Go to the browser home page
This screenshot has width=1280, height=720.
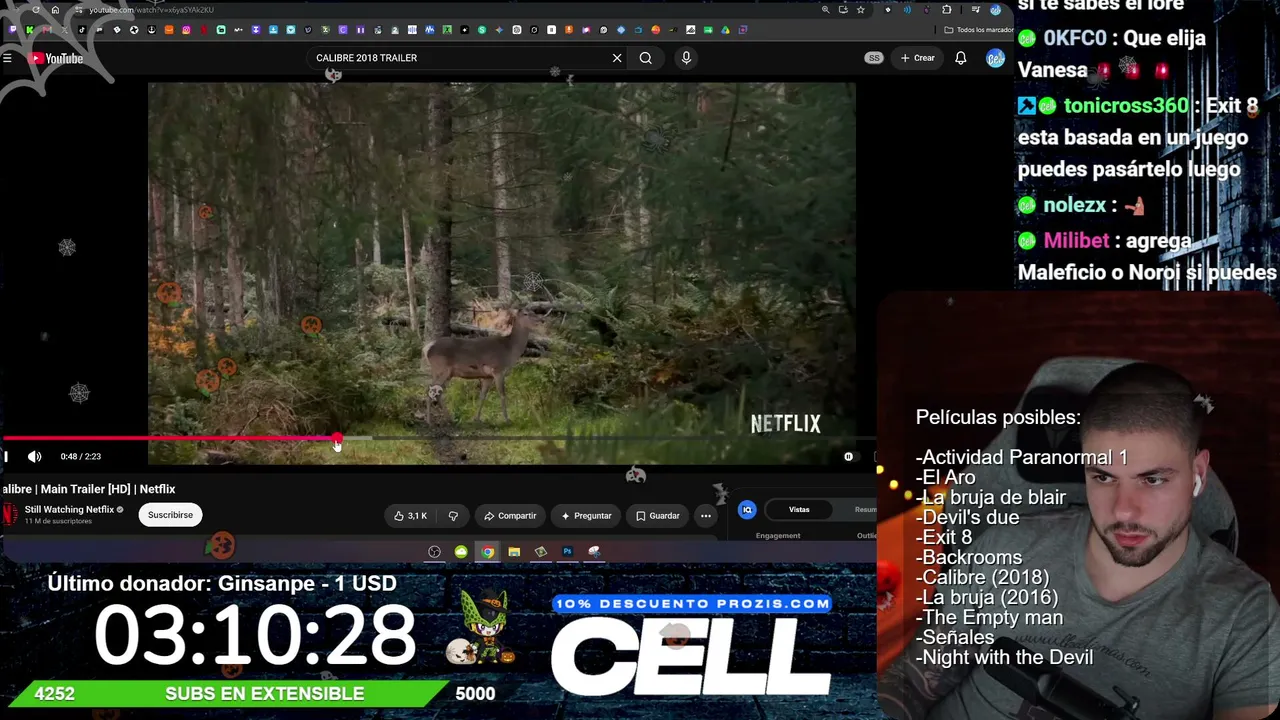[x=55, y=10]
